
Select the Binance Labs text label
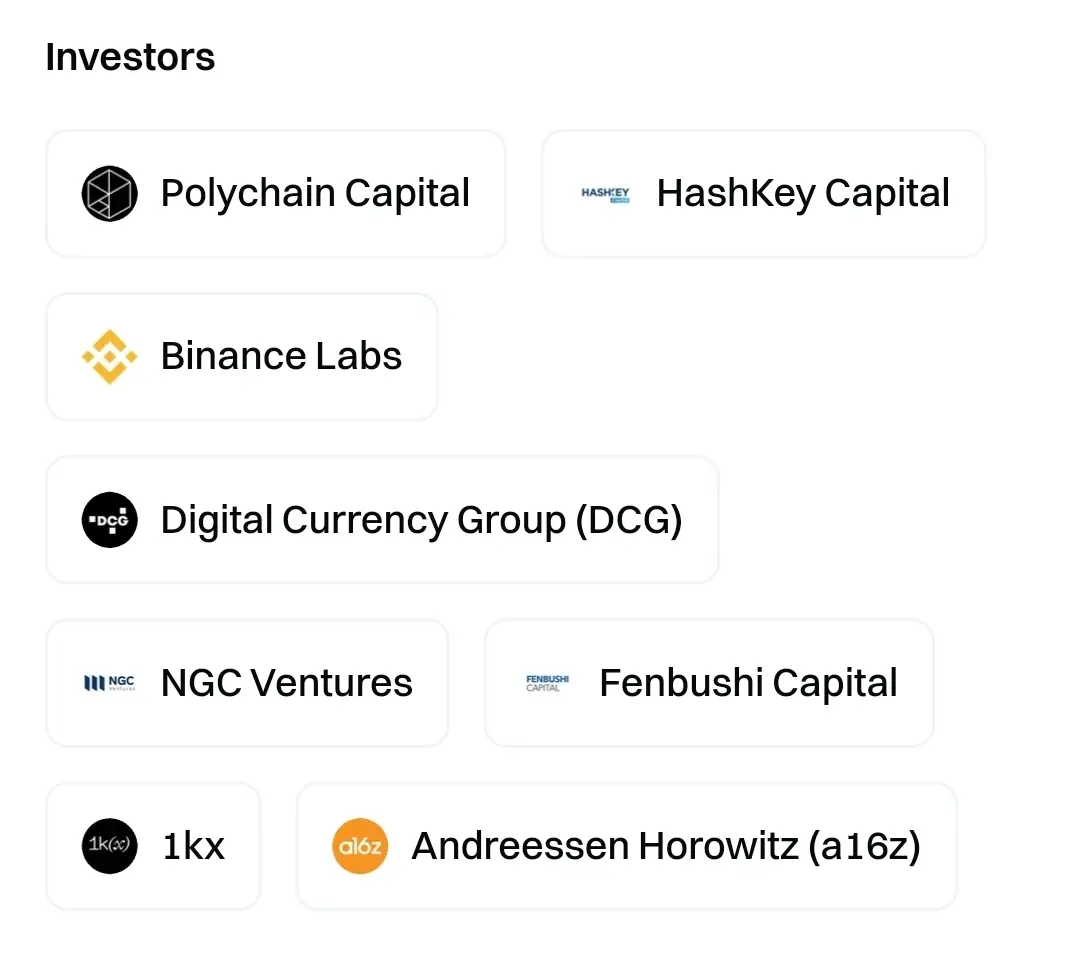pyautogui.click(x=281, y=356)
